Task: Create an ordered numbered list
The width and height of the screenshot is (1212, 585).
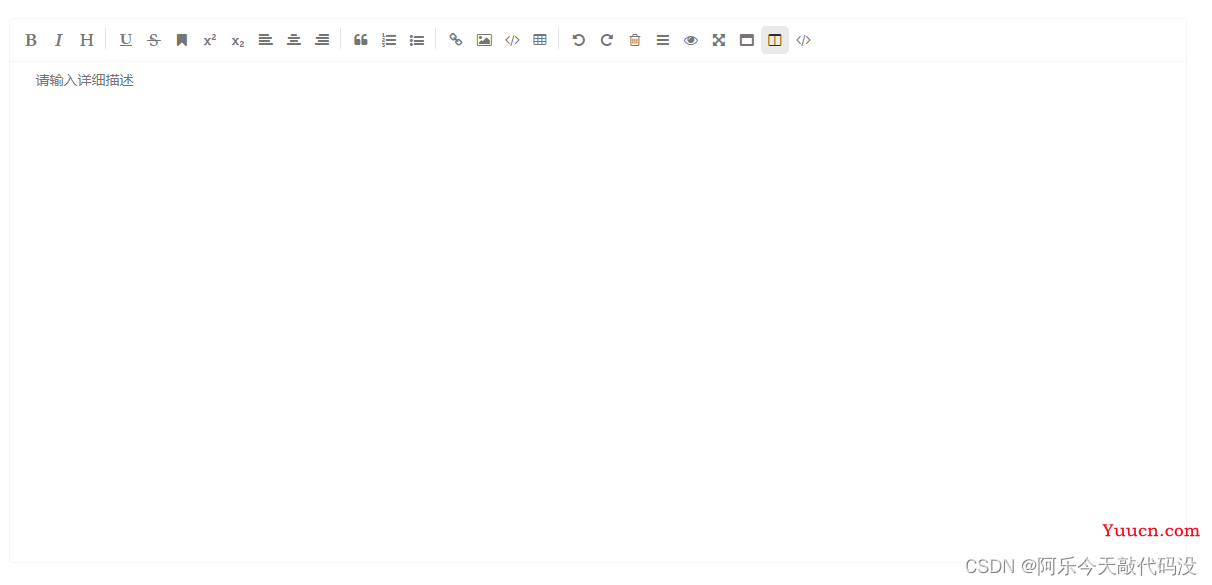Action: [389, 40]
